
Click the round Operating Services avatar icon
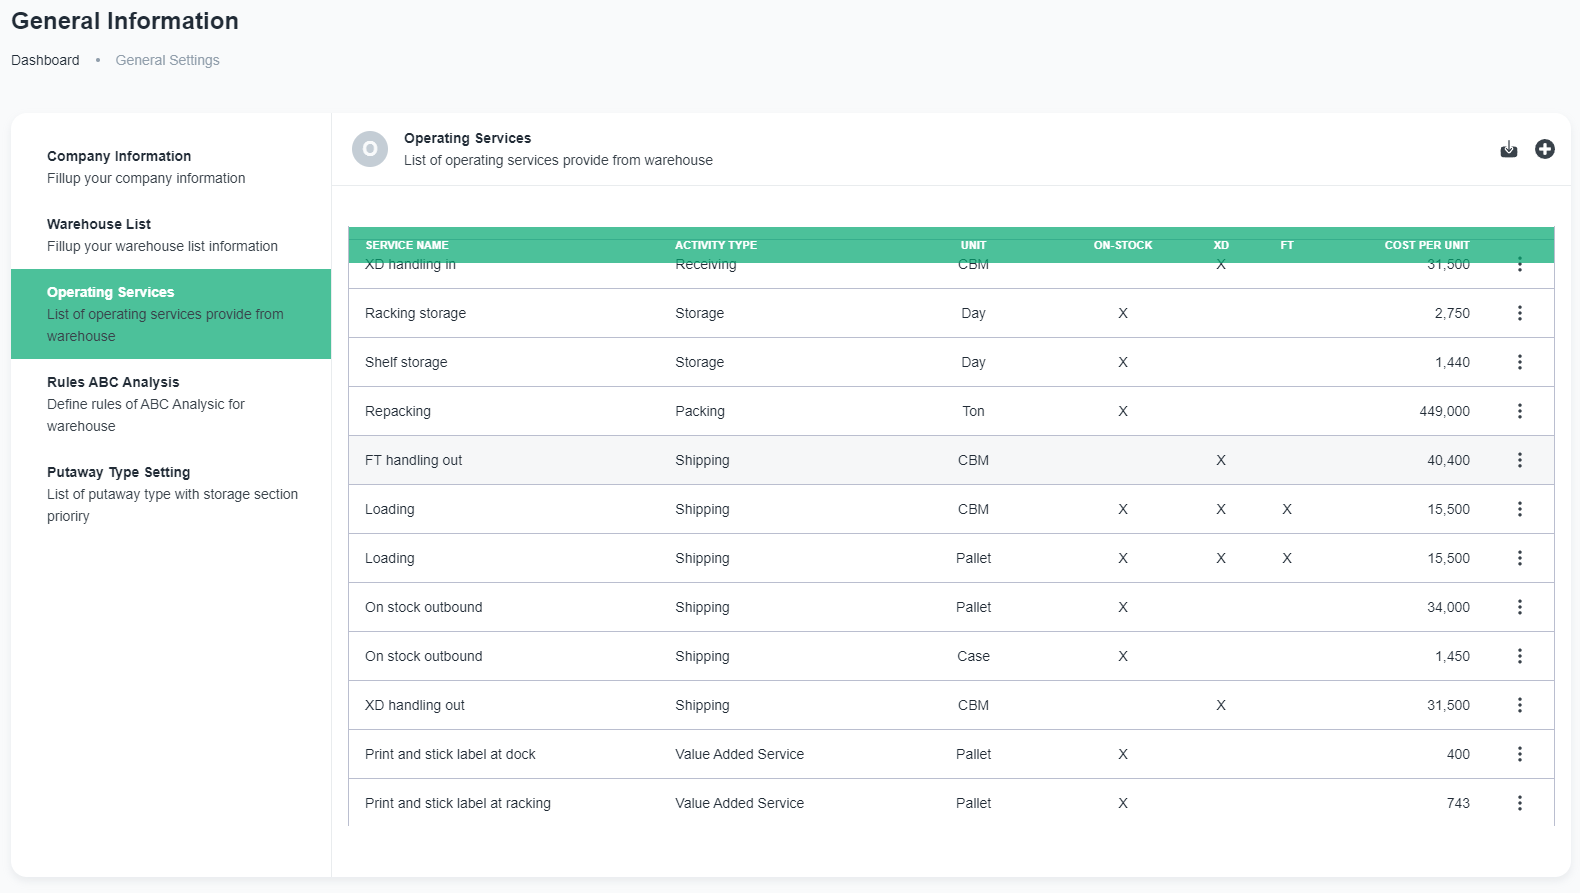370,149
